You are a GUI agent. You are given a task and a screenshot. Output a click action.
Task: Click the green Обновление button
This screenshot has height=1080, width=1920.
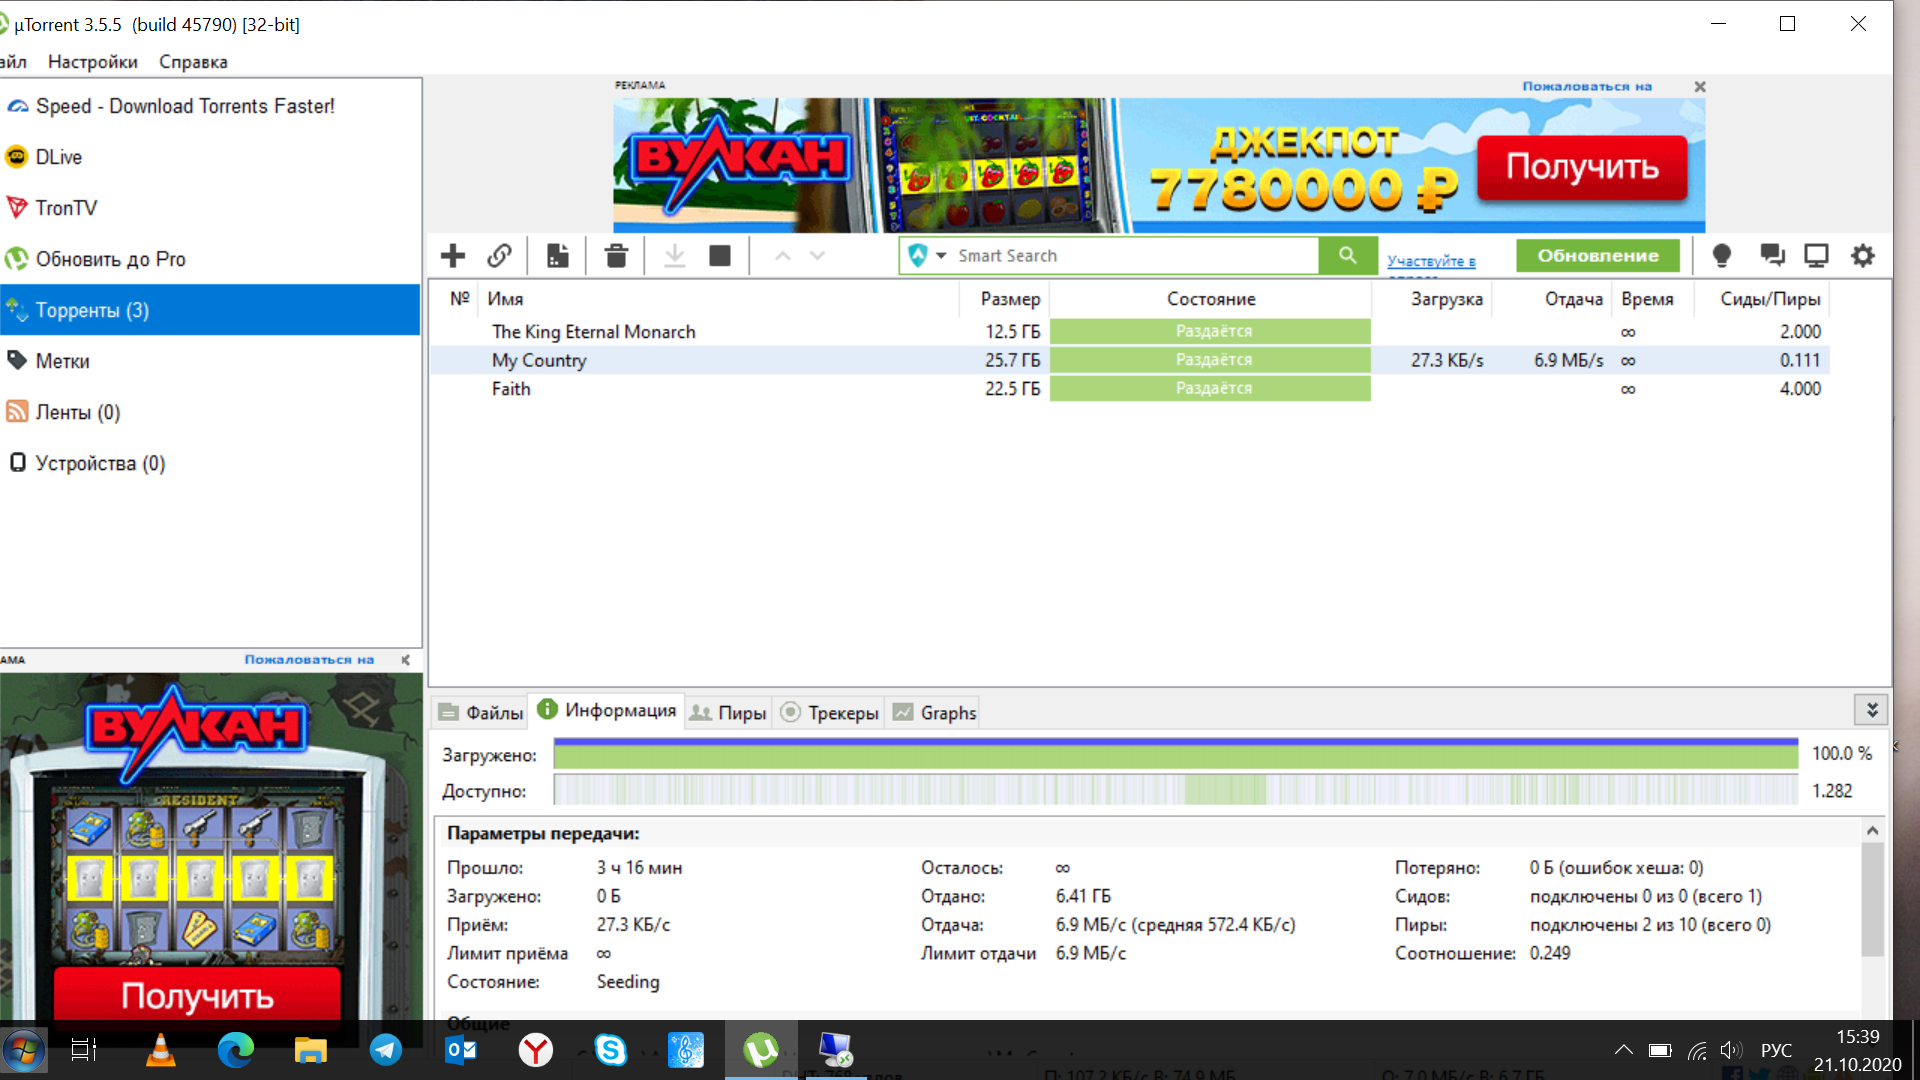[x=1598, y=255]
